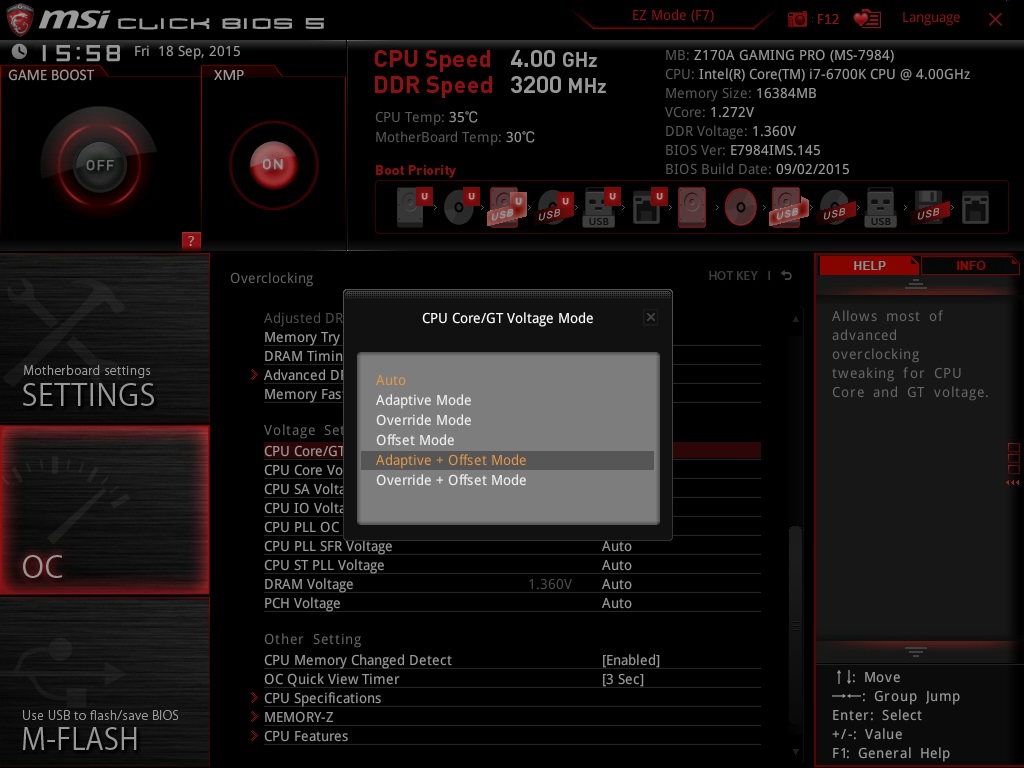Click the scroll up arrow of settings list
This screenshot has width=1024, height=768.
click(x=795, y=319)
